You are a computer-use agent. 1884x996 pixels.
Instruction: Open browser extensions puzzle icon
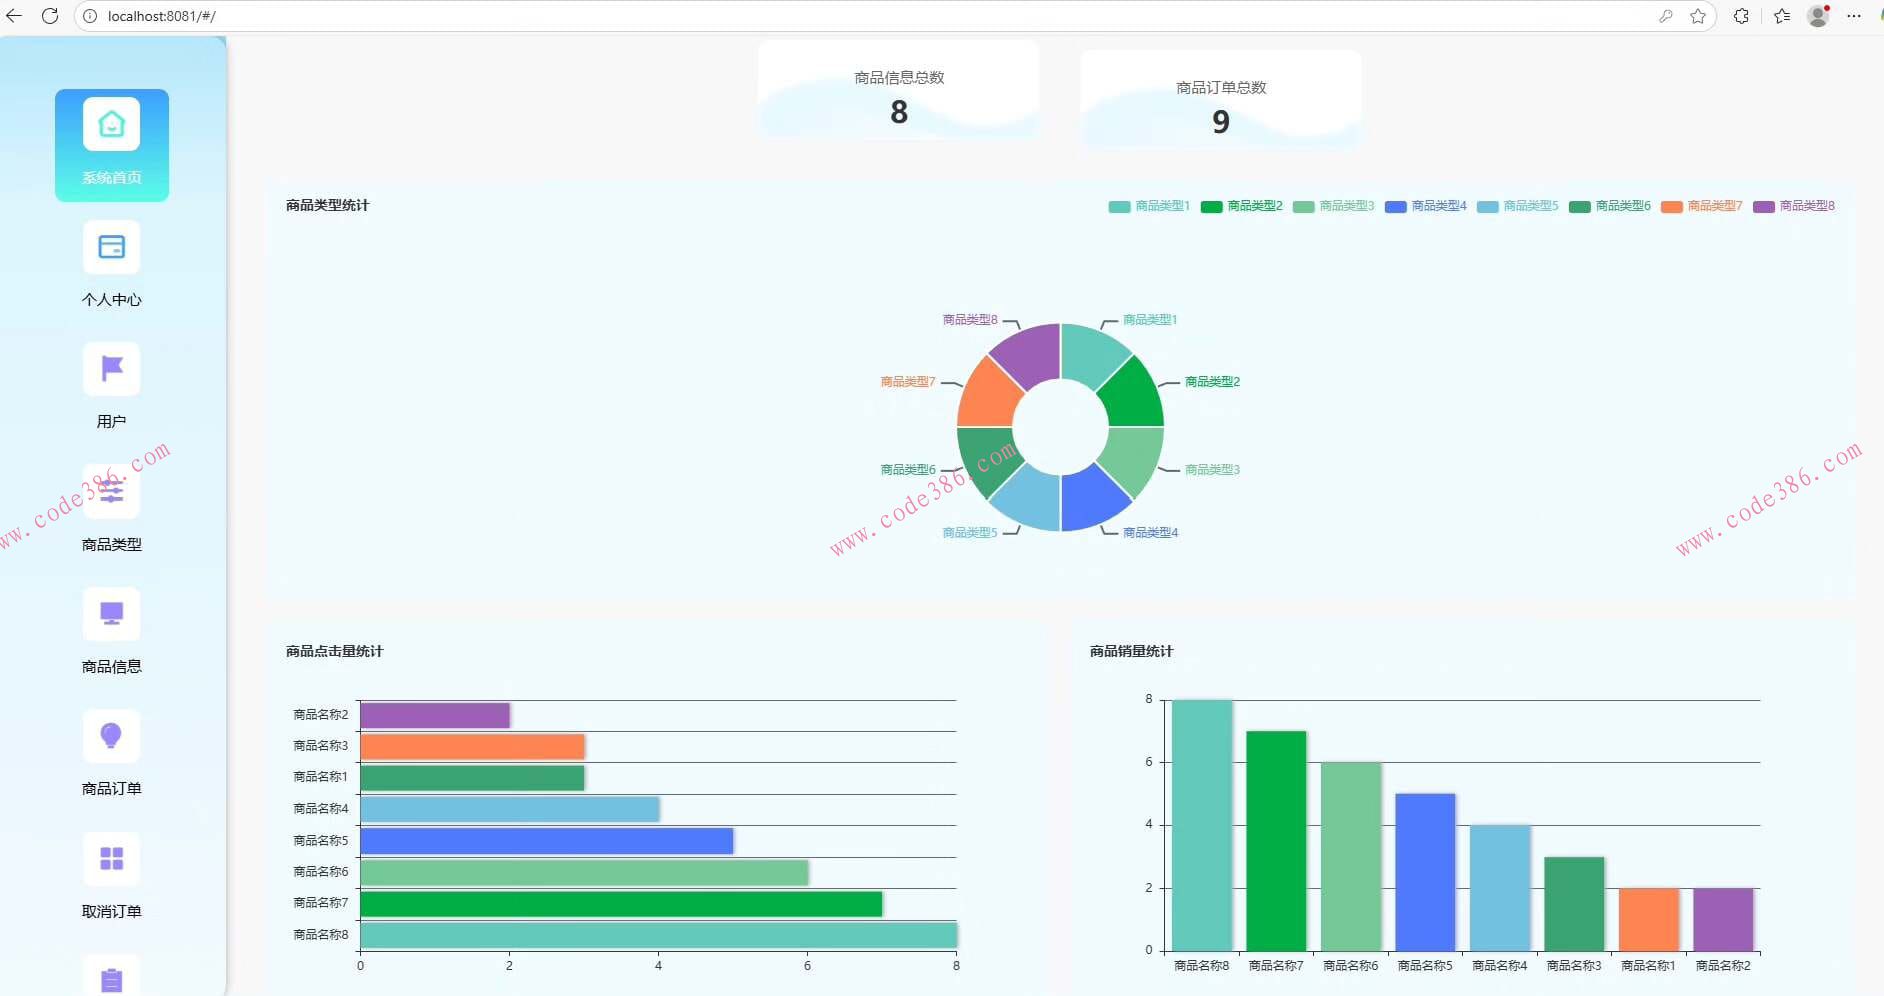pos(1742,16)
